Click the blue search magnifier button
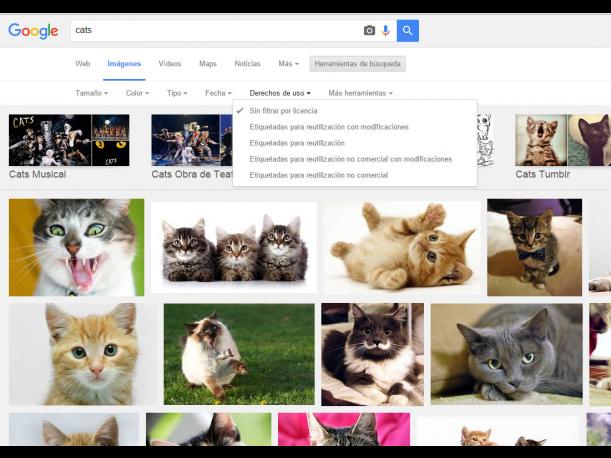This screenshot has width=611, height=458. point(408,30)
